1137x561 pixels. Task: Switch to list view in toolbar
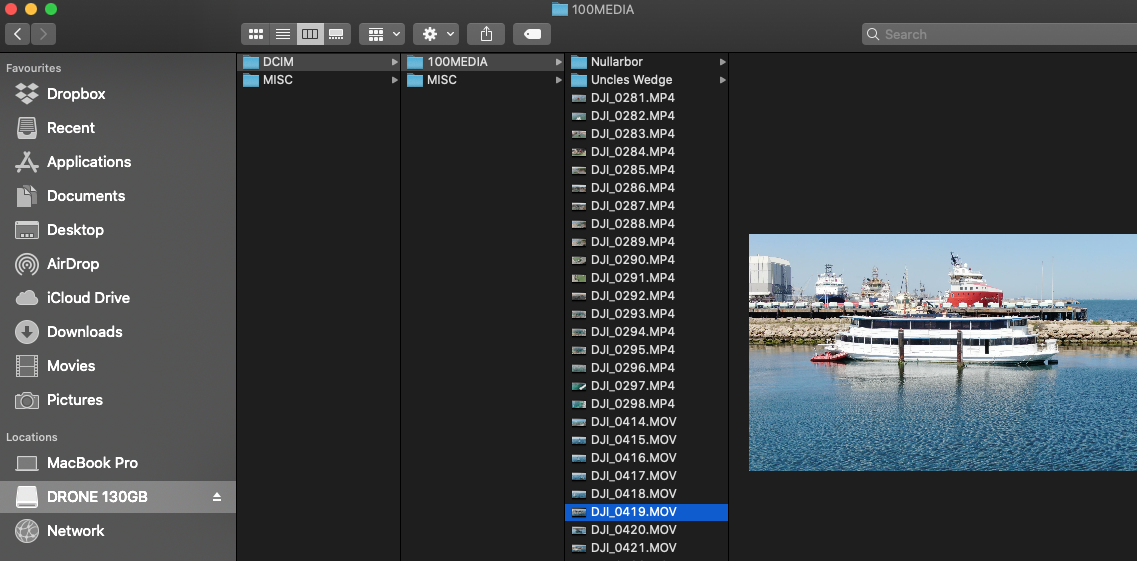[283, 34]
